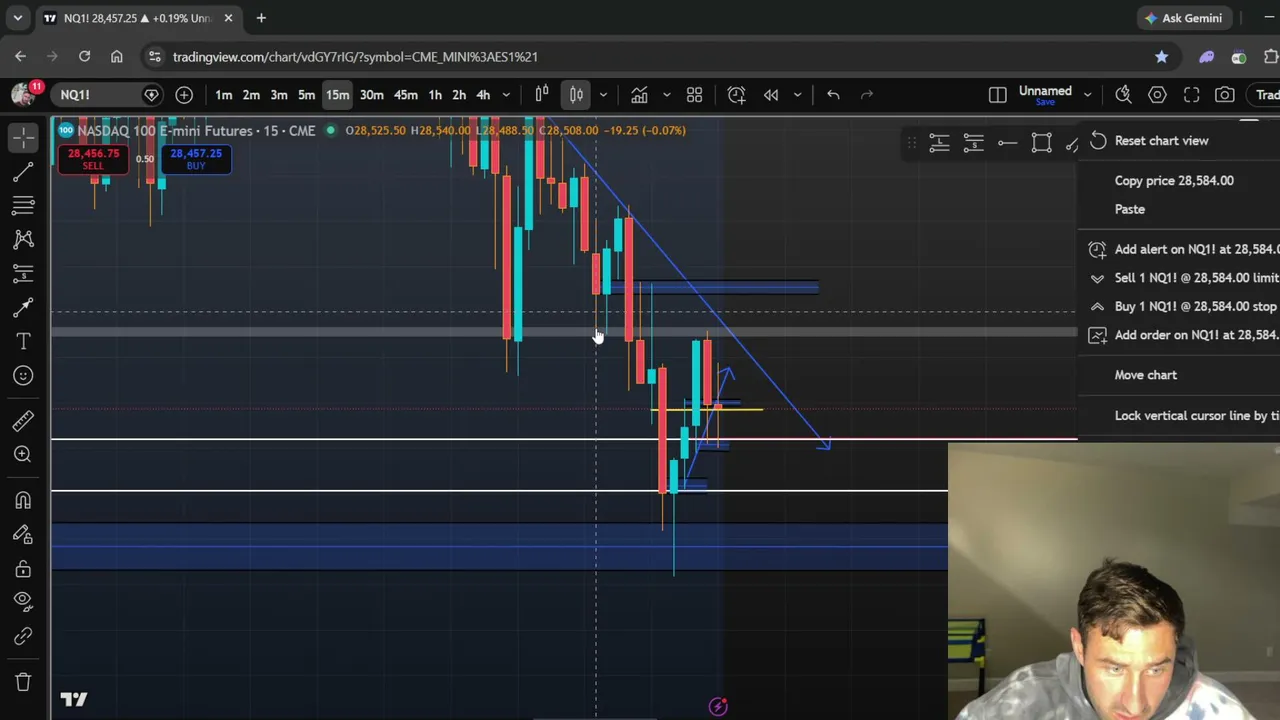Expand the indicators favorites dropdown
The image size is (1280, 720).
pos(666,95)
